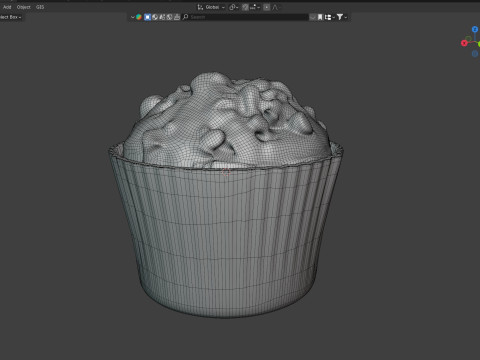Open the funnel filter dropdown

click(x=342, y=17)
